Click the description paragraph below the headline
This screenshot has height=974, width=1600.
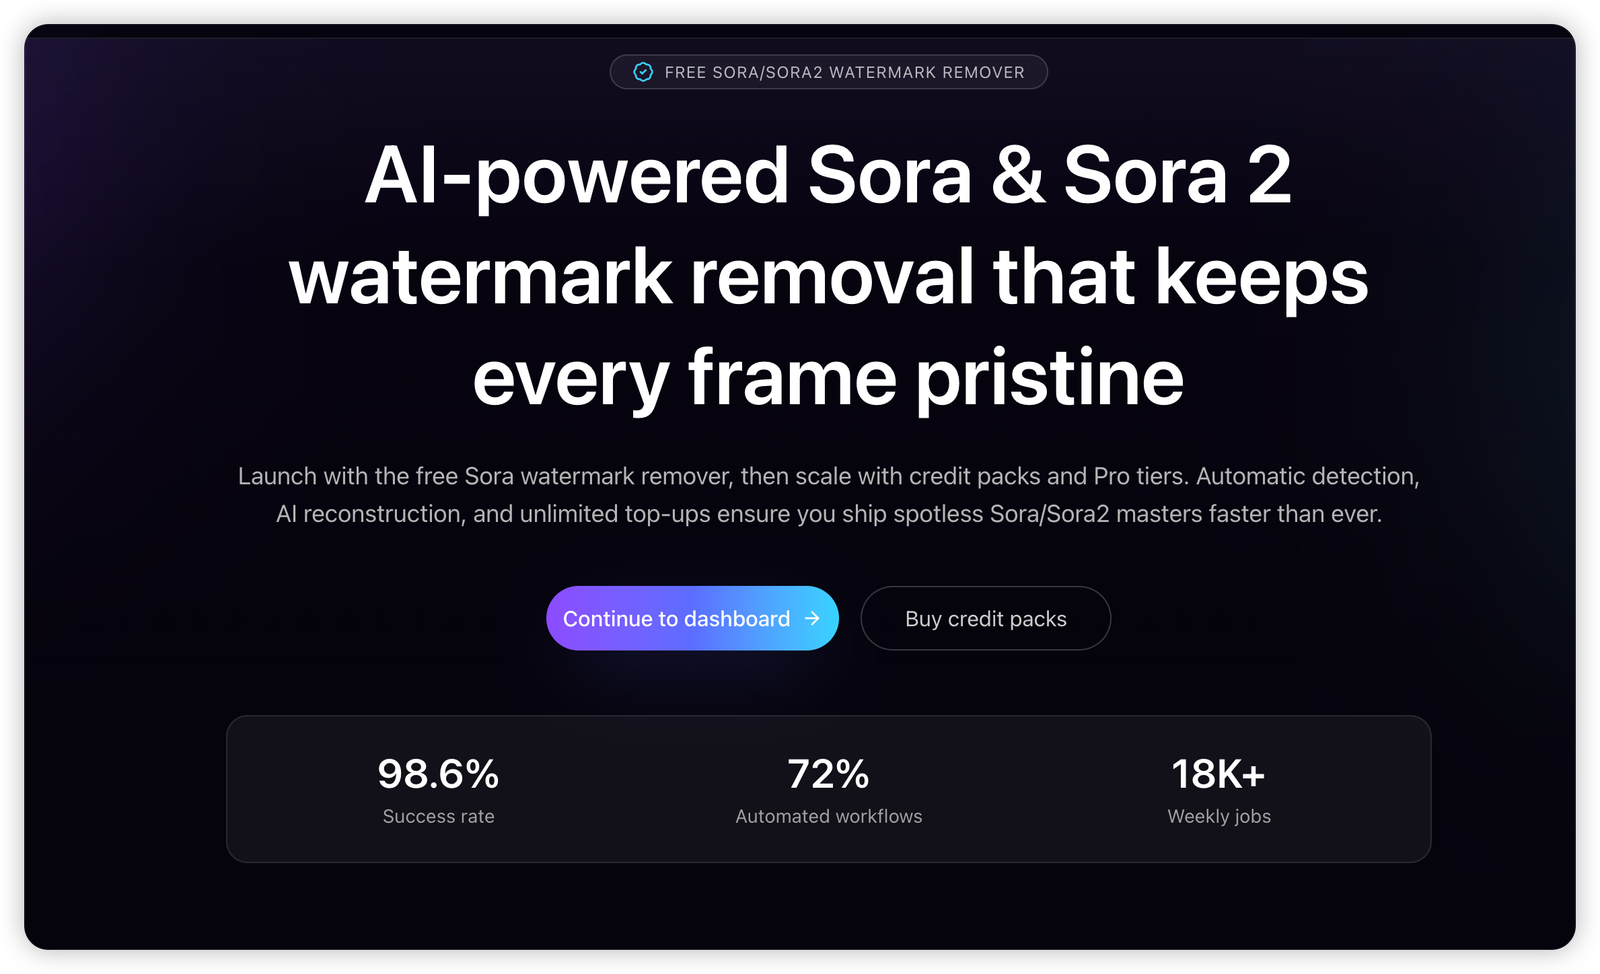[828, 495]
